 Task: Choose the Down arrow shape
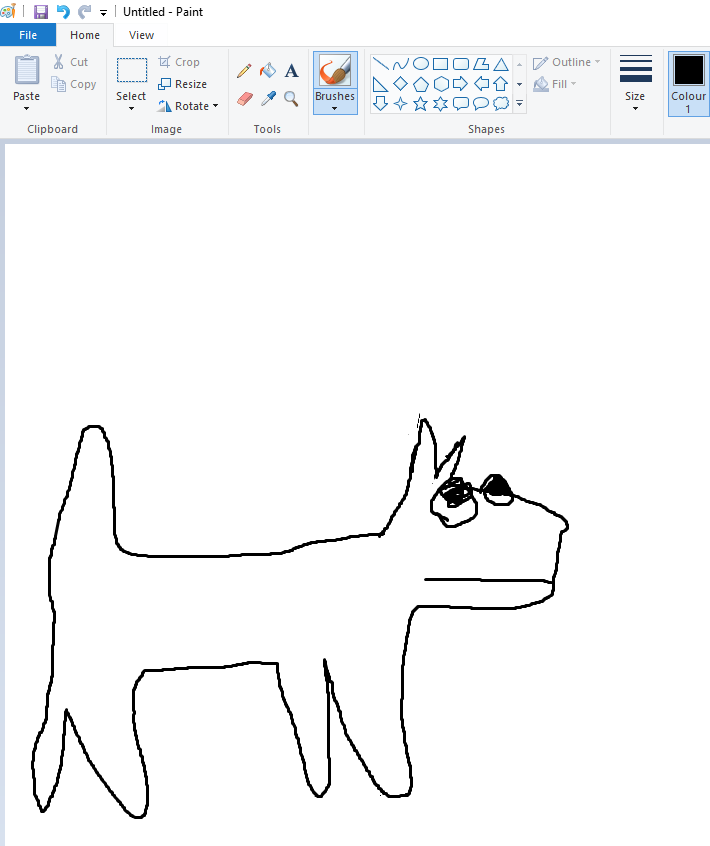click(380, 104)
